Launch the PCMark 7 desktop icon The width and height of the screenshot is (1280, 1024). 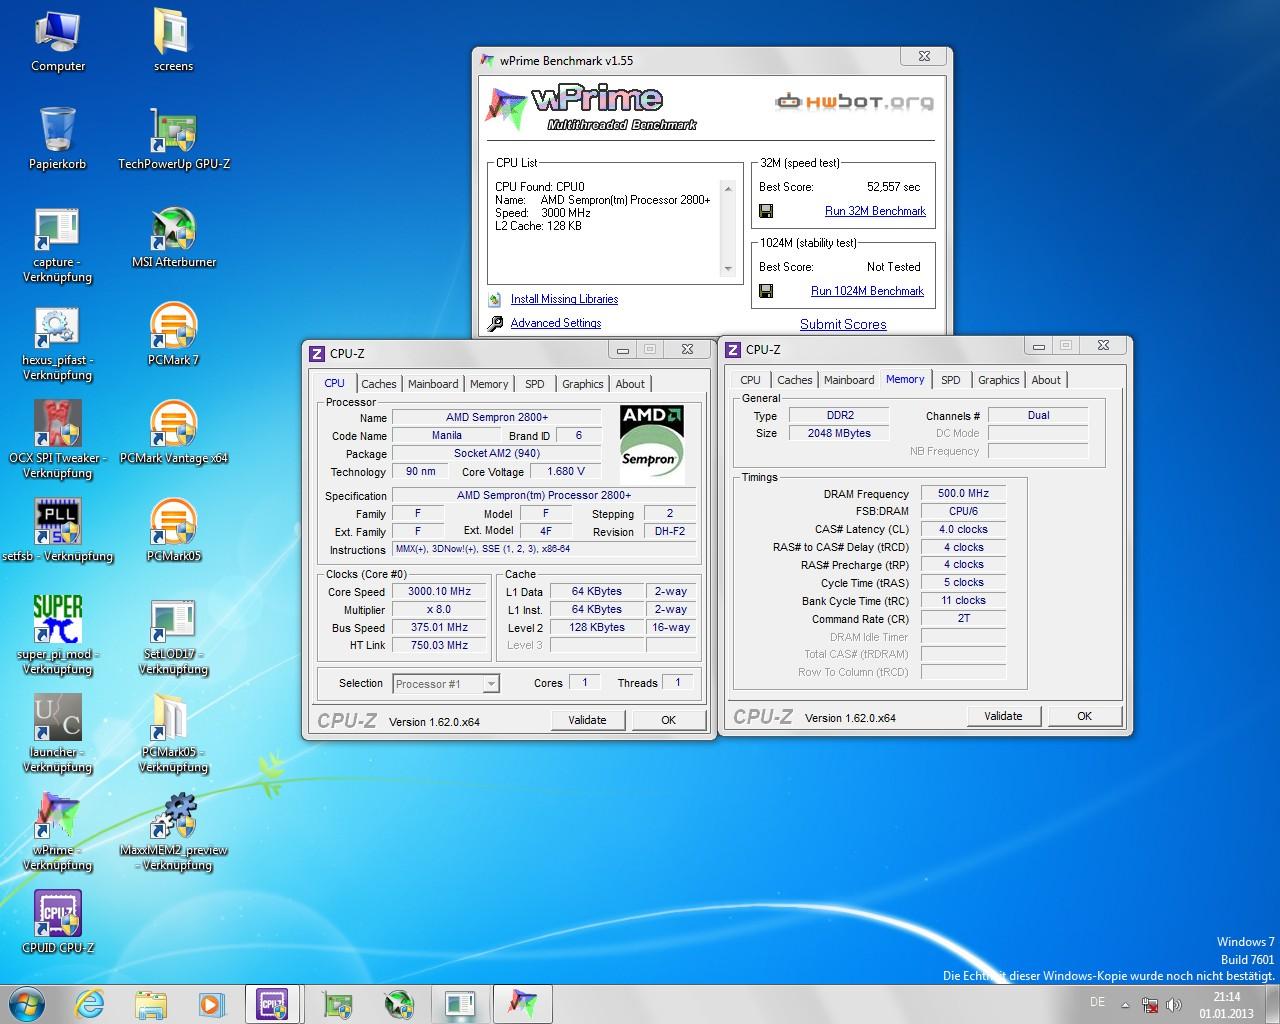[x=174, y=334]
